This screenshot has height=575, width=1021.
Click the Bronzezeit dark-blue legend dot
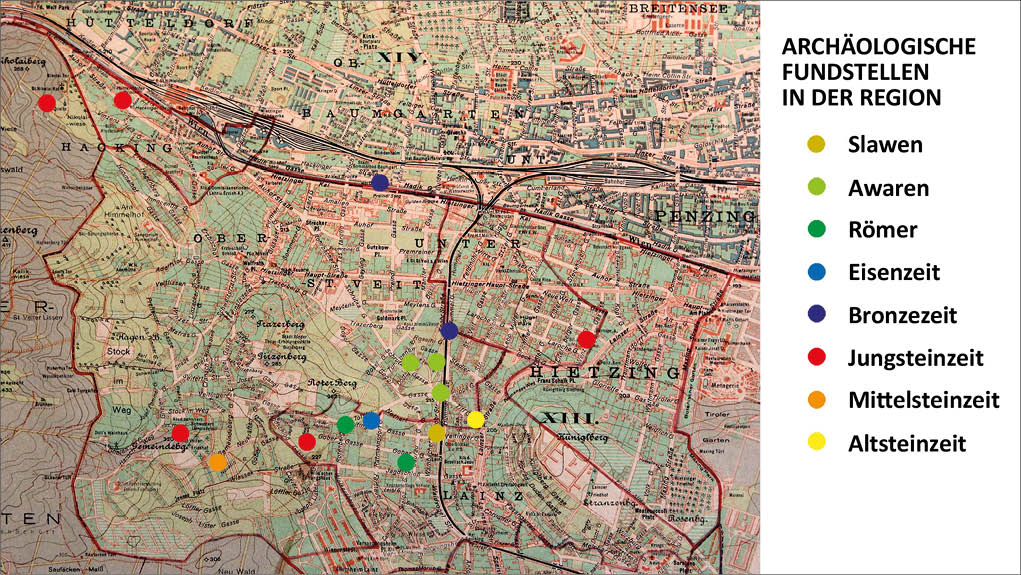point(816,314)
